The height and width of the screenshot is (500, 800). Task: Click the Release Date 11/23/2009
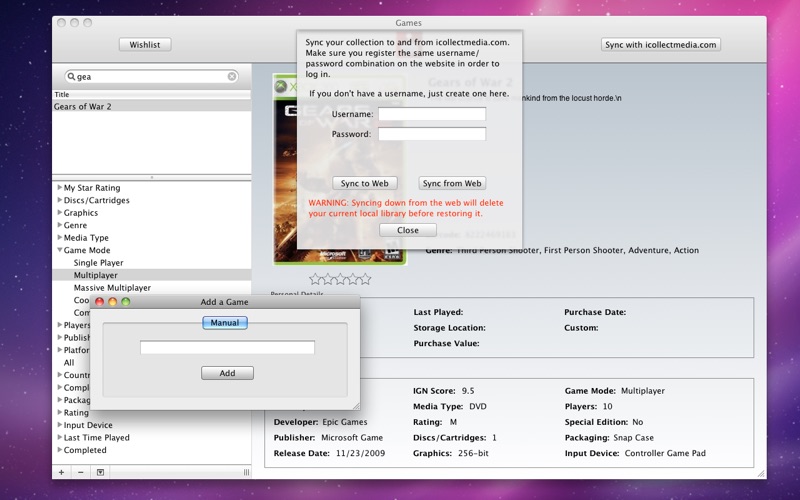click(x=360, y=453)
